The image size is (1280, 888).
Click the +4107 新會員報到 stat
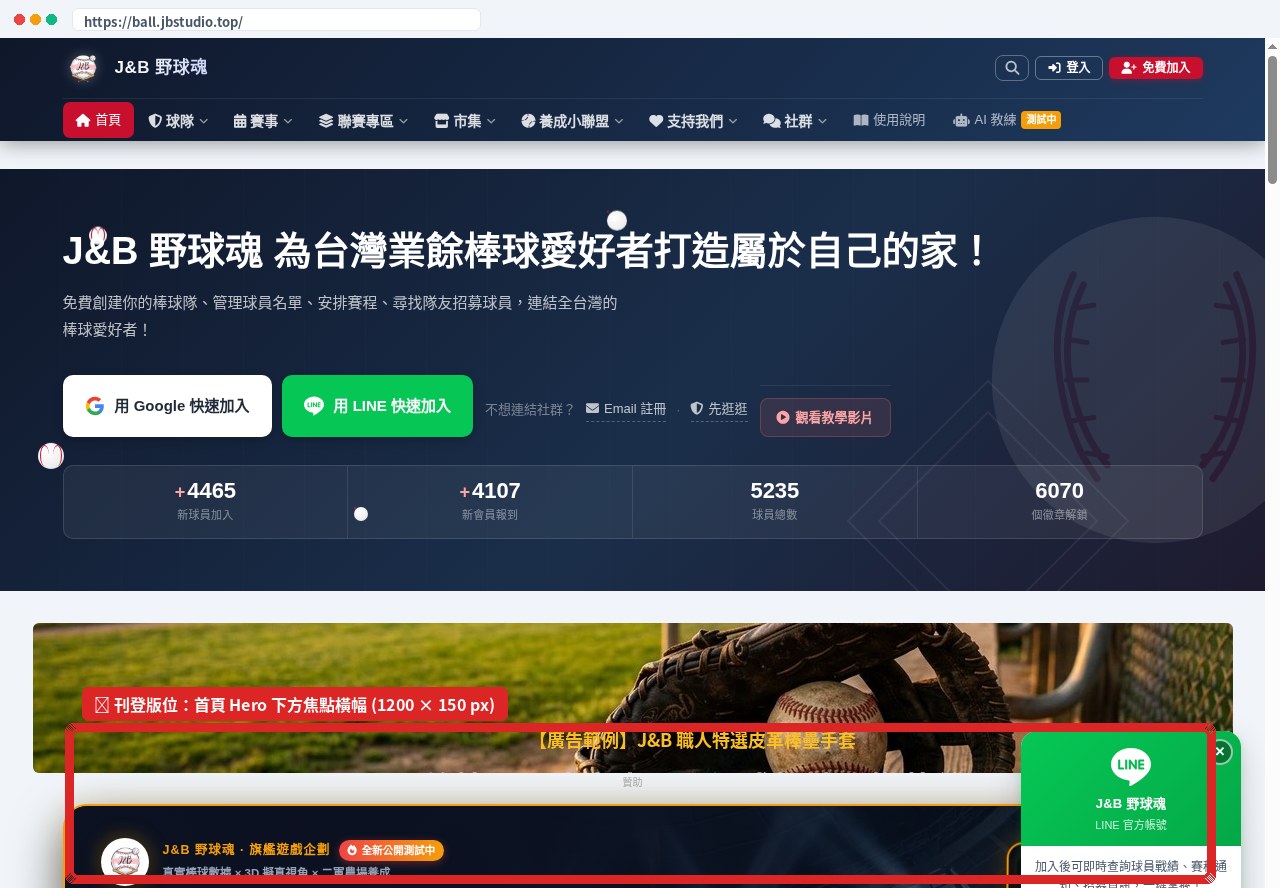pos(490,502)
